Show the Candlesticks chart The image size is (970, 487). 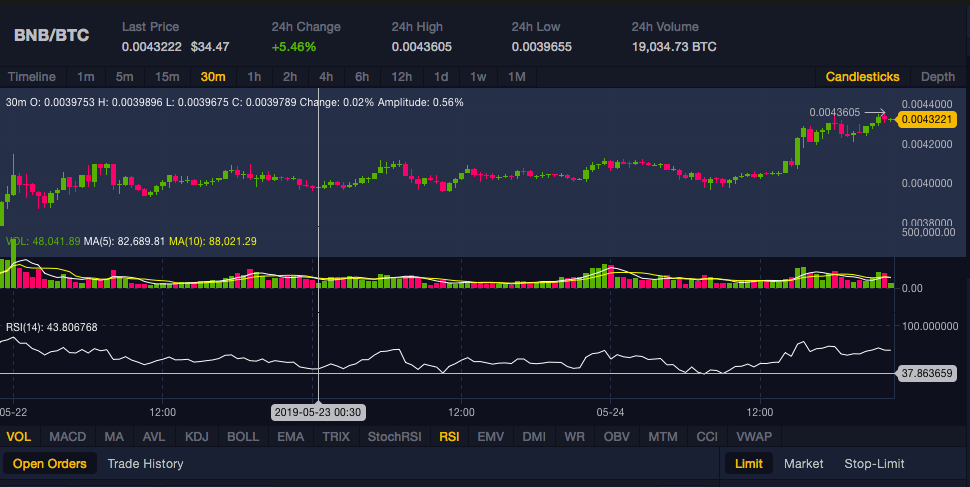(862, 77)
